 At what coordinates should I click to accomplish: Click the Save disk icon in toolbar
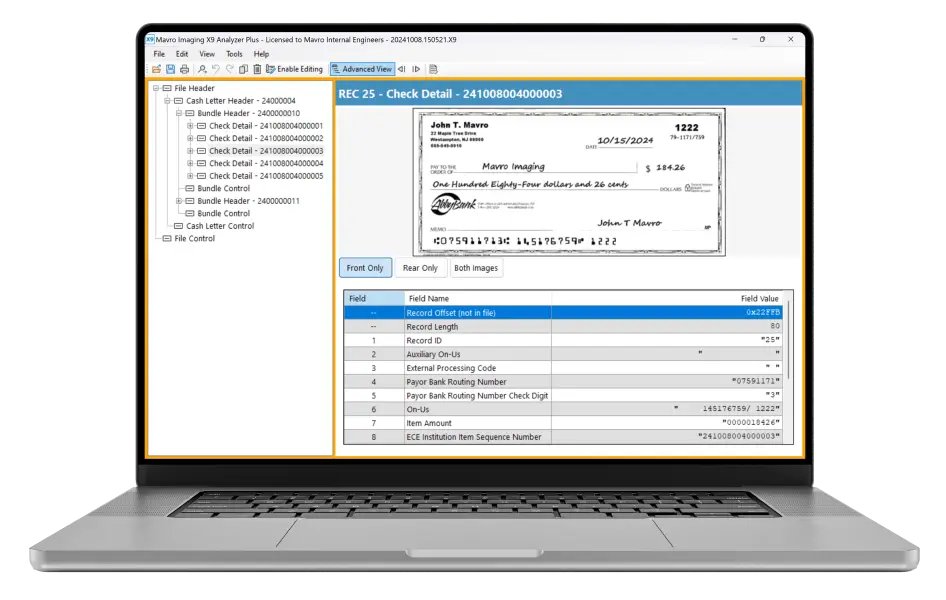170,69
